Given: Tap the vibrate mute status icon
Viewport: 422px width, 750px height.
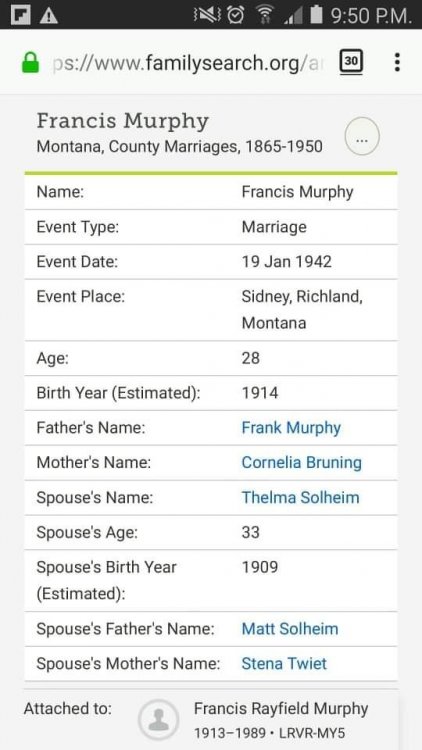Looking at the screenshot, I should click(x=208, y=15).
